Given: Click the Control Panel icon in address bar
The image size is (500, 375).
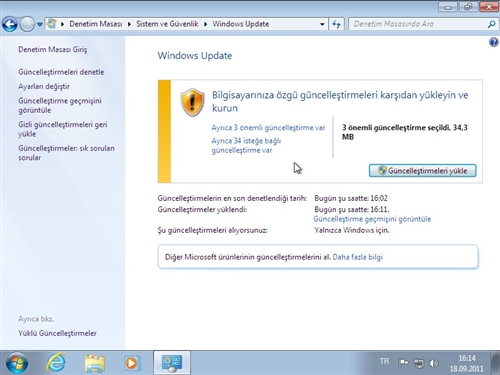Looking at the screenshot, I should (51, 24).
